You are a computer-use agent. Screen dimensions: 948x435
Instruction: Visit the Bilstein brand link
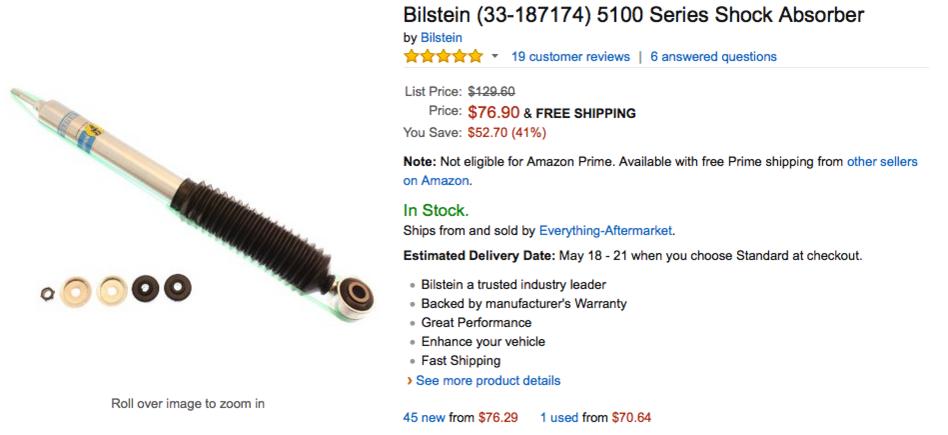(441, 38)
